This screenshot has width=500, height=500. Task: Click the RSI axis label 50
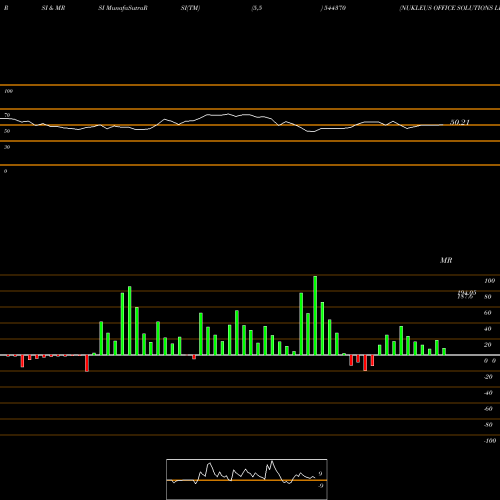[x=7, y=131]
